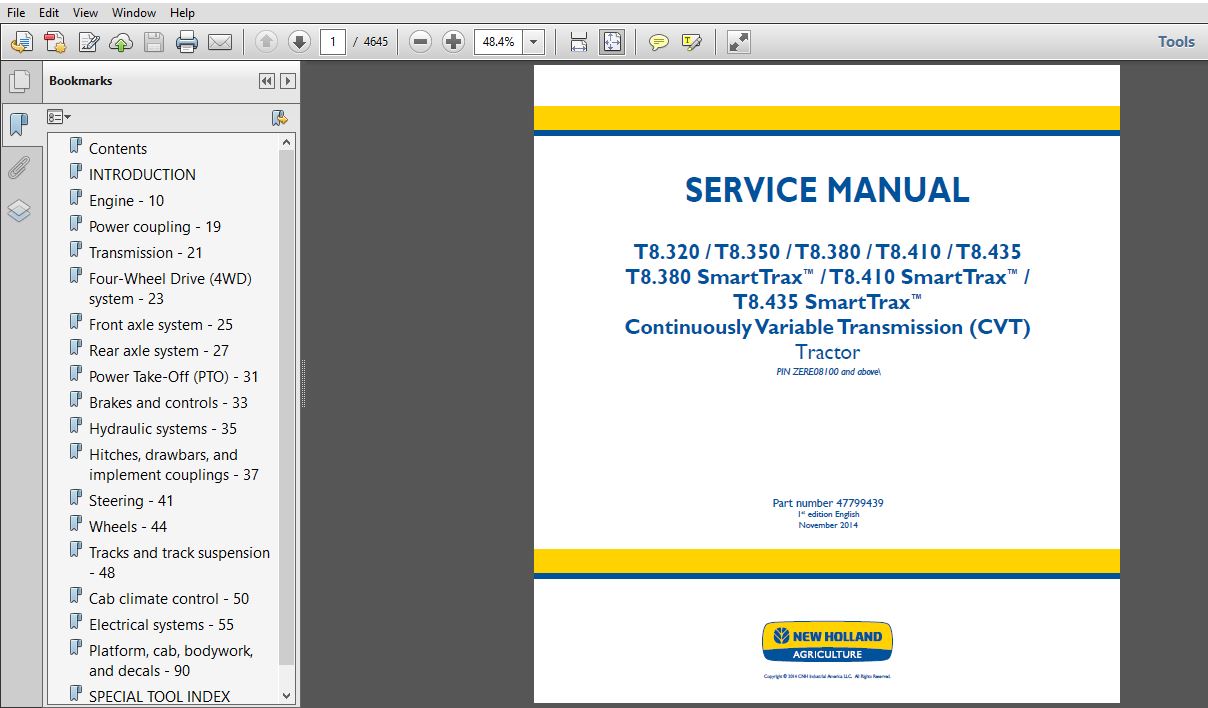Click the bookmarks panel right-arrow button
The height and width of the screenshot is (708, 1208).
coord(288,81)
